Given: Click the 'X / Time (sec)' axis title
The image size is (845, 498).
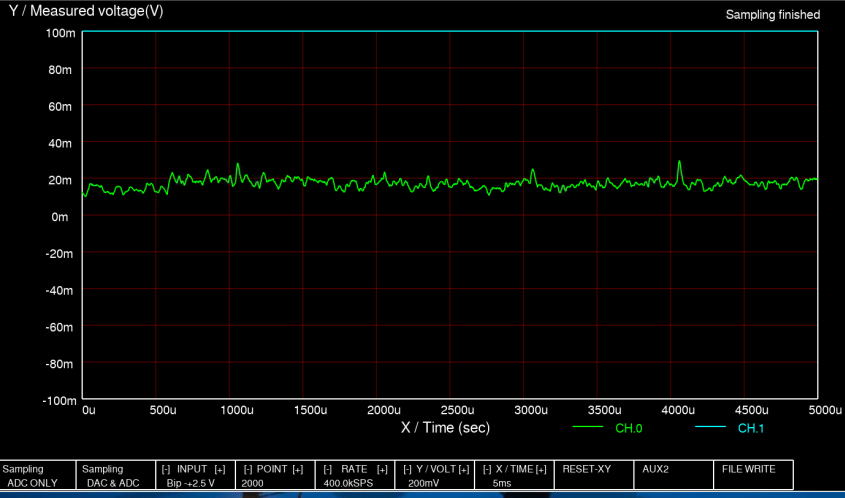Looking at the screenshot, I should click(446, 428).
